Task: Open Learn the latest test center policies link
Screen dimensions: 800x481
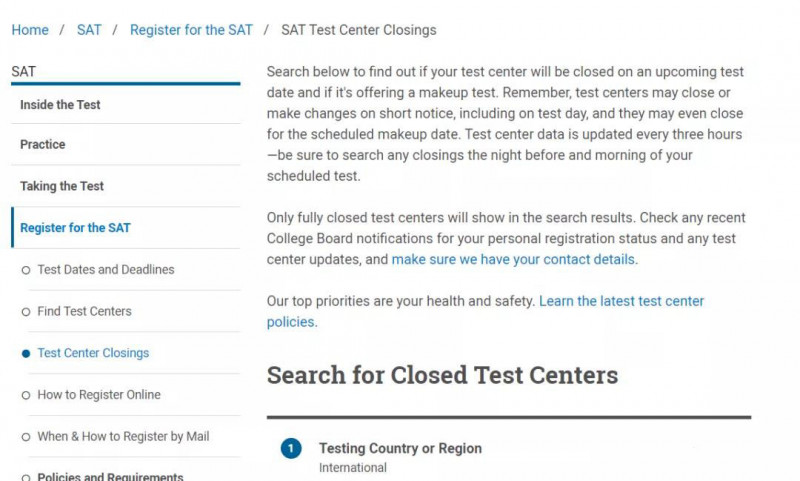Action: tap(485, 312)
